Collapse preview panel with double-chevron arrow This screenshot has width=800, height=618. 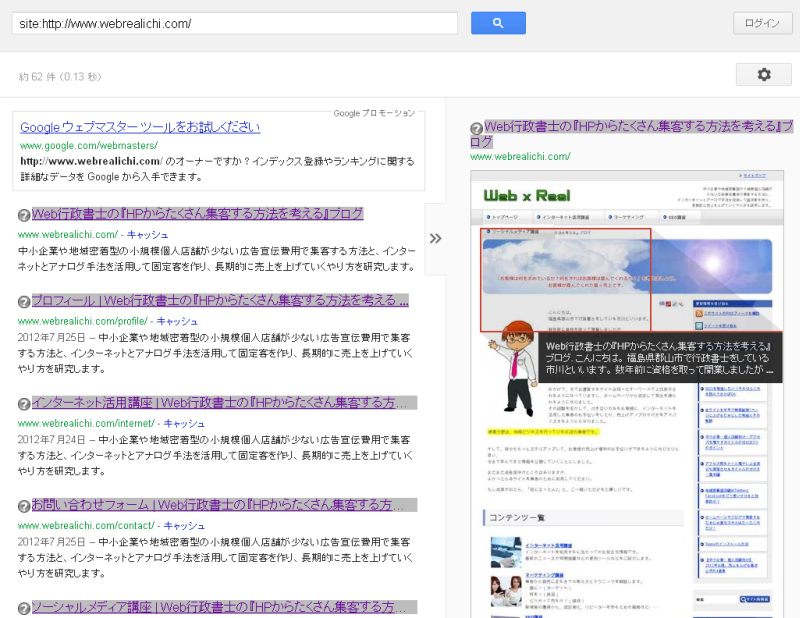click(435, 238)
